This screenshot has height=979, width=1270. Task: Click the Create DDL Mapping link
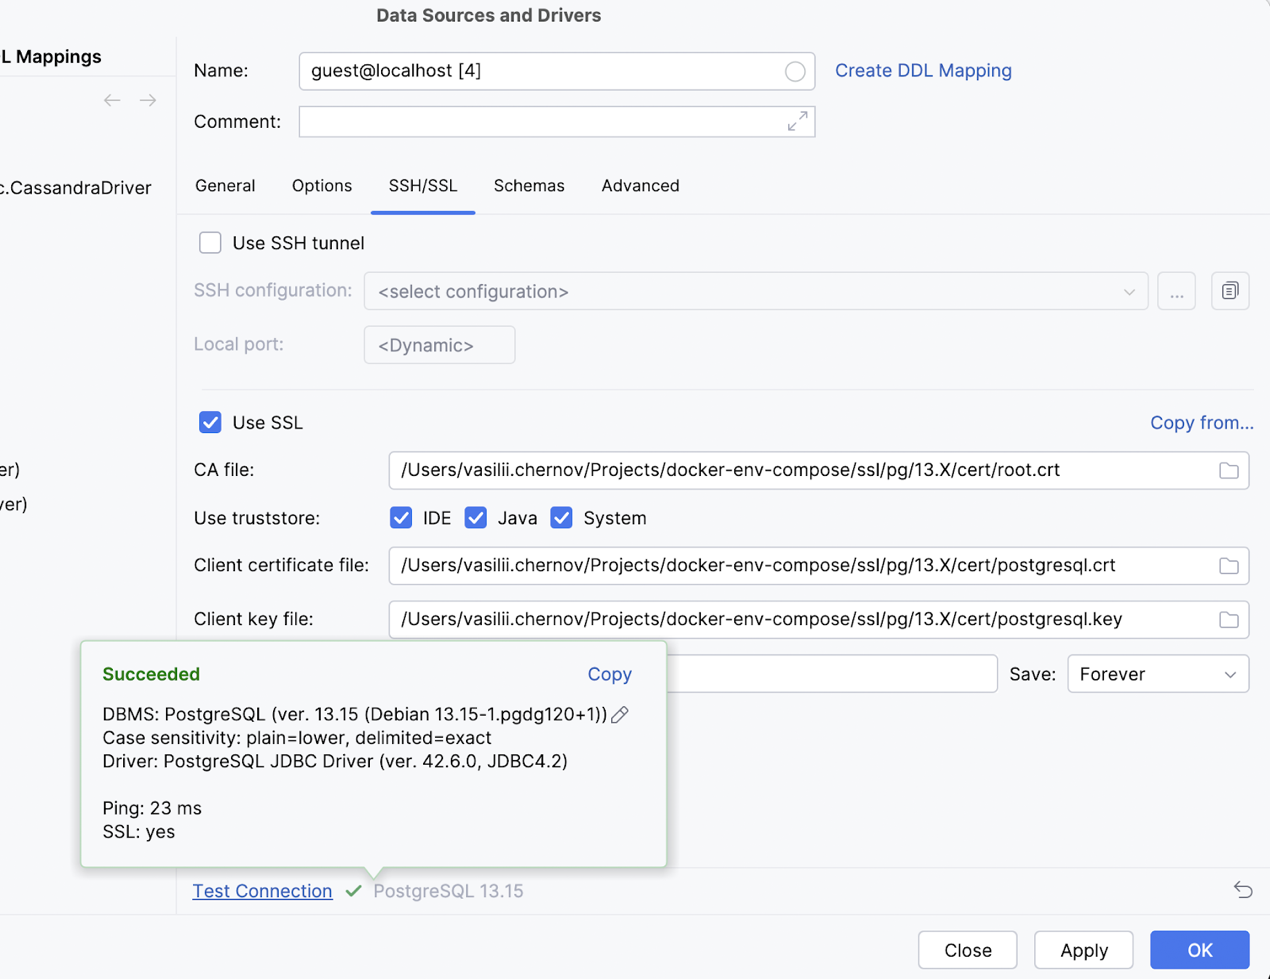(923, 71)
